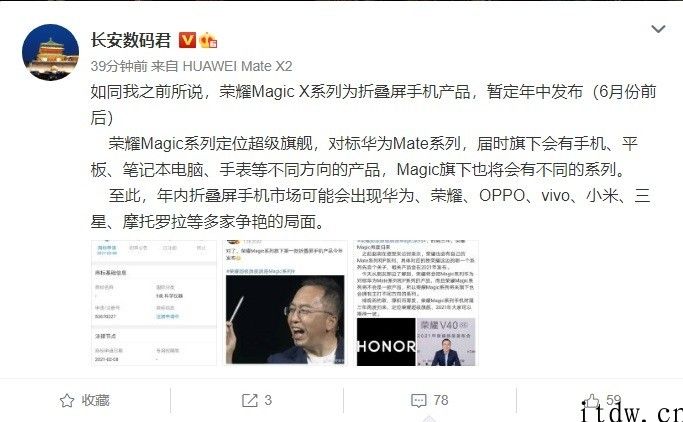
Task: Click the thumbs-up like icon
Action: pyautogui.click(x=591, y=401)
